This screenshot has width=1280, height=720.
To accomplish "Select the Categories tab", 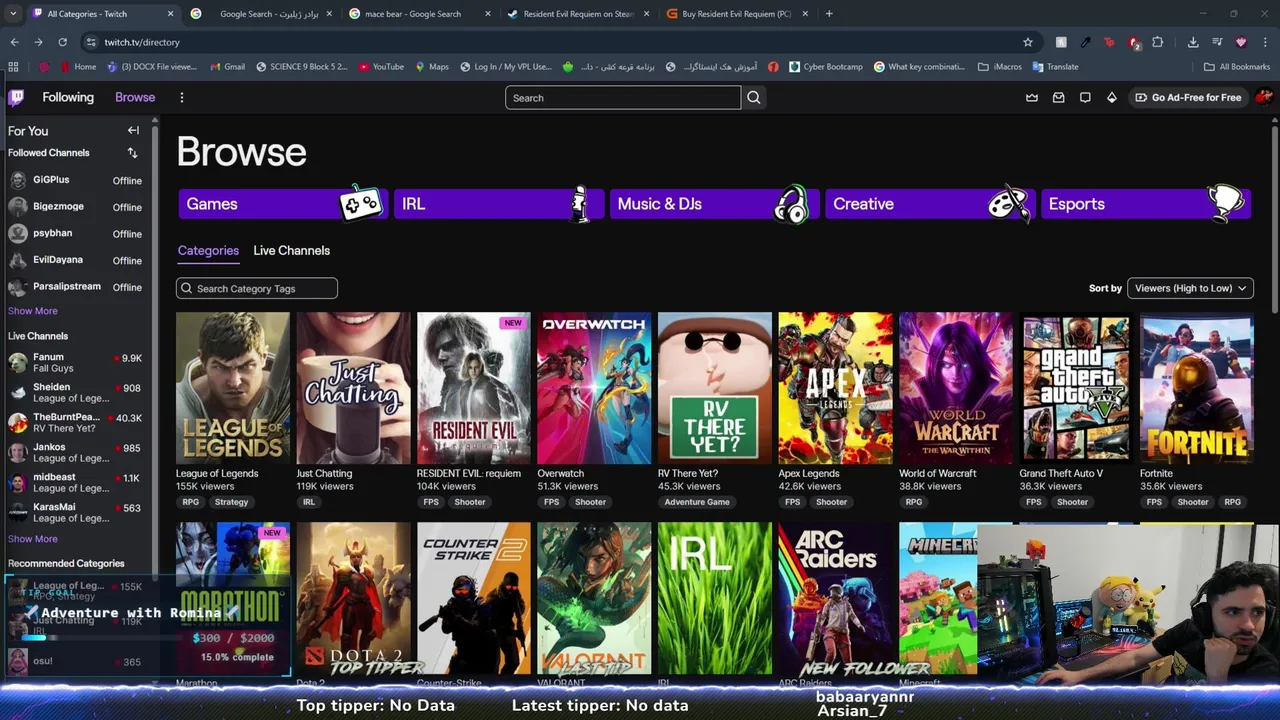I will tap(208, 250).
